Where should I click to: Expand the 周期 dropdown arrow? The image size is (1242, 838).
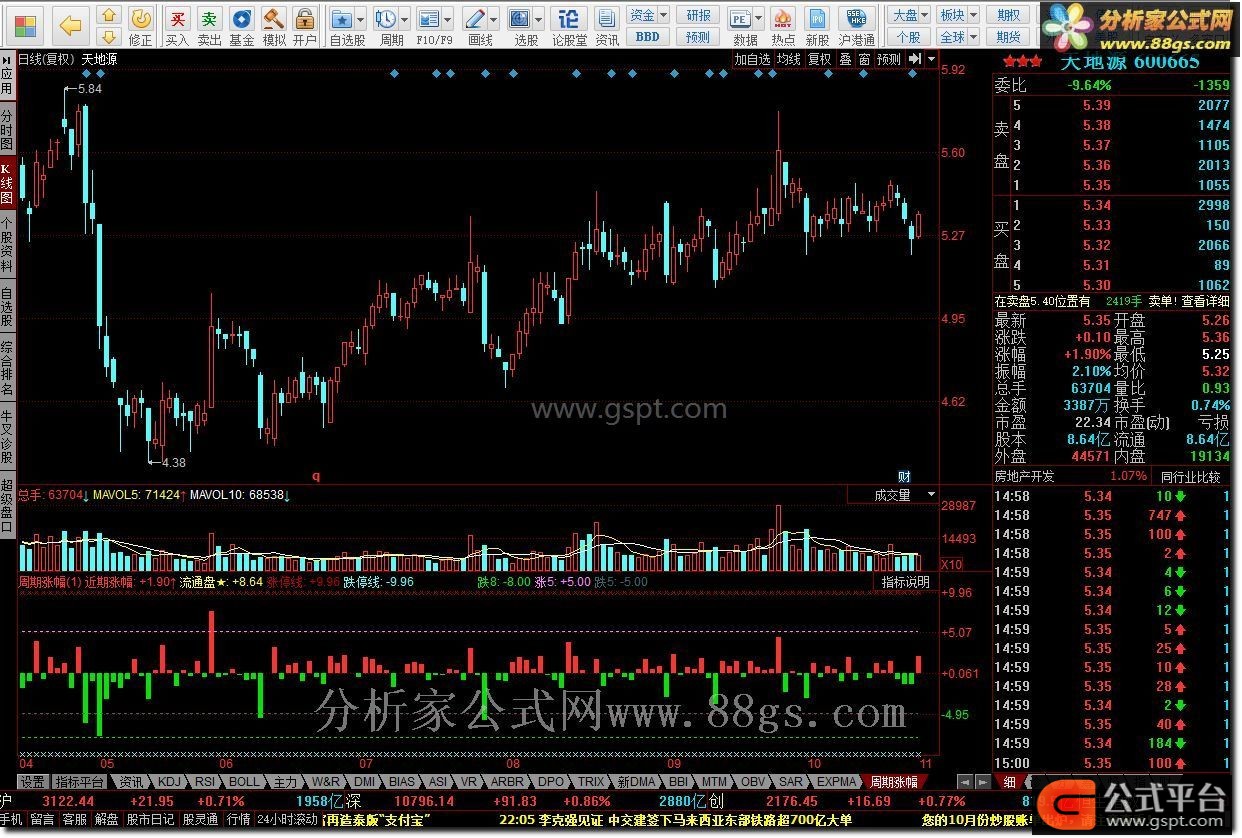pyautogui.click(x=404, y=19)
